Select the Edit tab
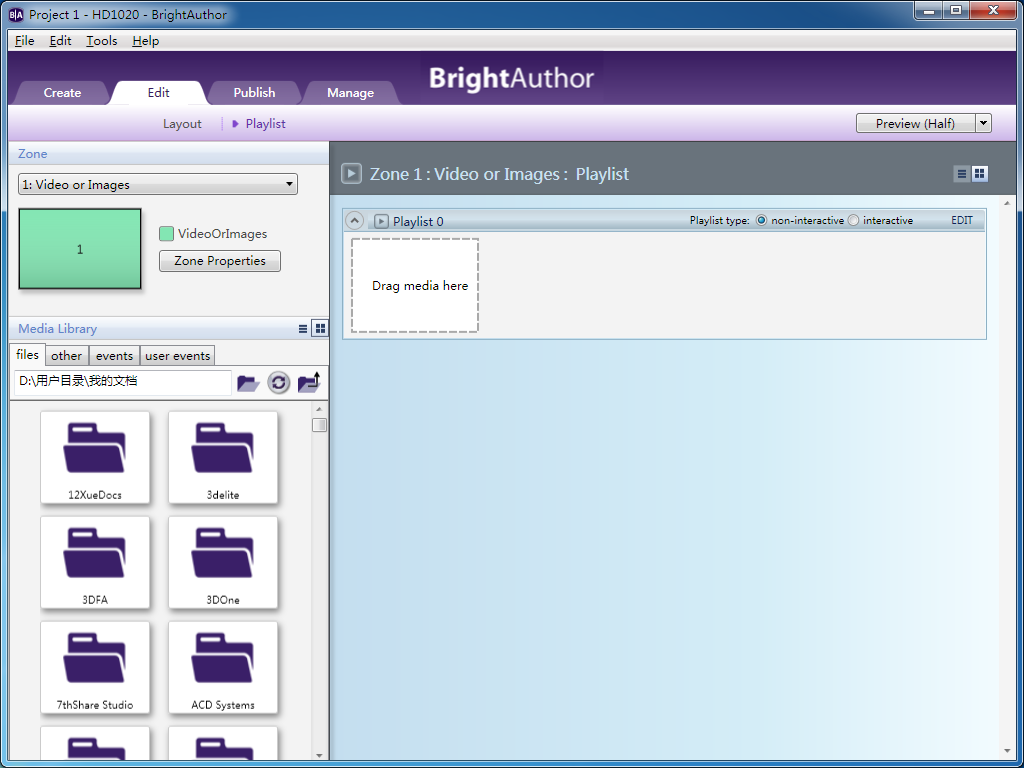1024x768 pixels. [x=158, y=93]
